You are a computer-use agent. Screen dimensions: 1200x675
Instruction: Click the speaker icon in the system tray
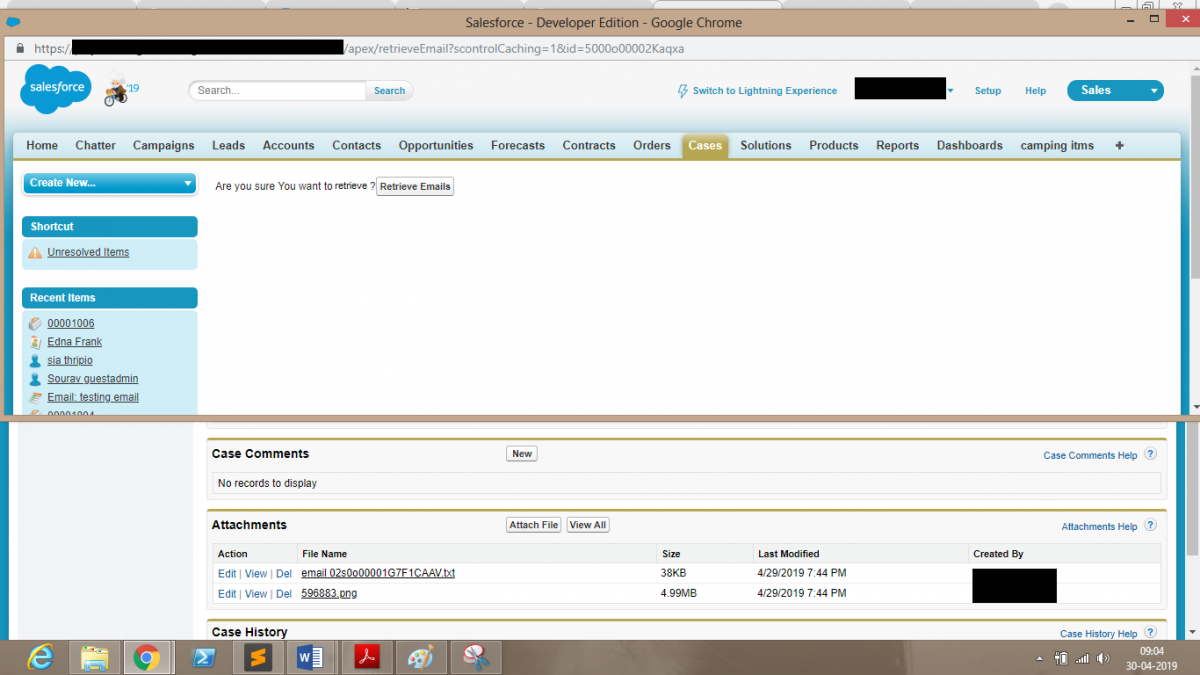1103,657
